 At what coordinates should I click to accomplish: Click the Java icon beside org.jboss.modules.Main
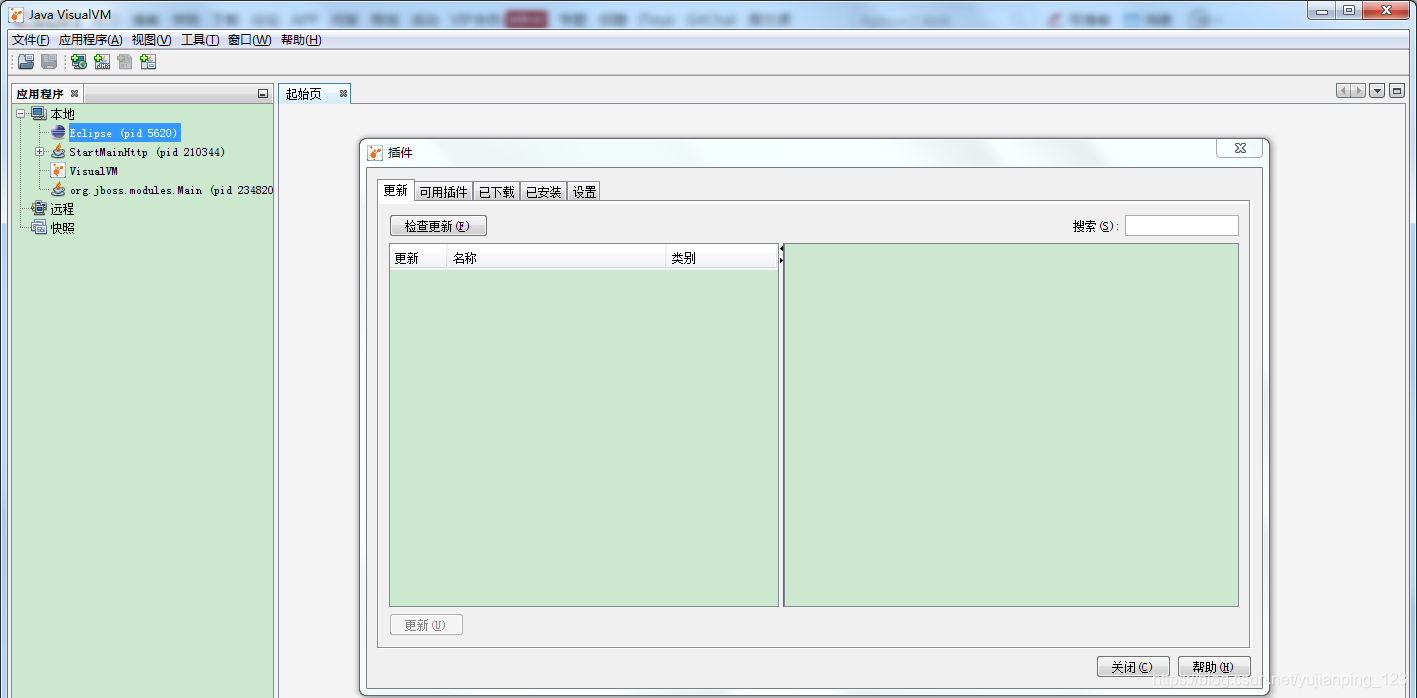tap(58, 190)
